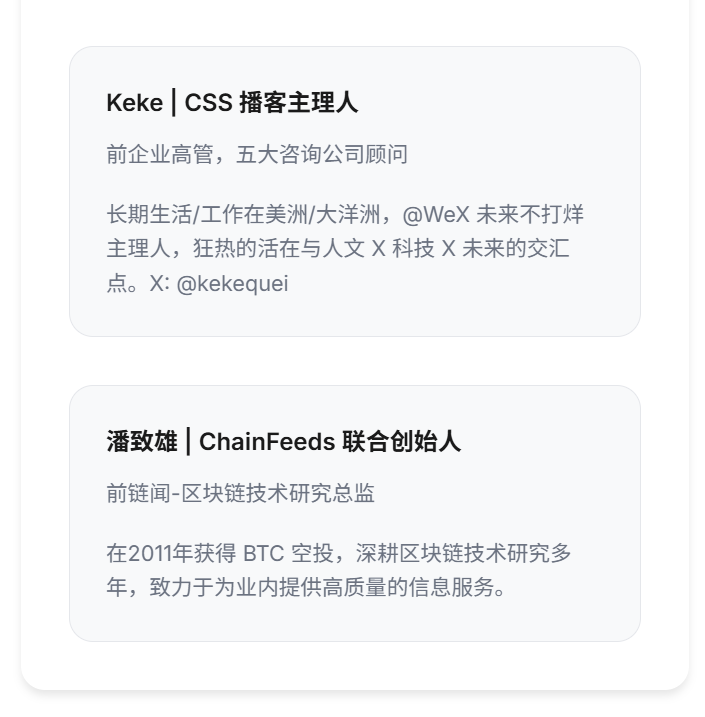The image size is (705, 717).
Task: Click the name "潘致雄" in the second card
Action: click(142, 441)
